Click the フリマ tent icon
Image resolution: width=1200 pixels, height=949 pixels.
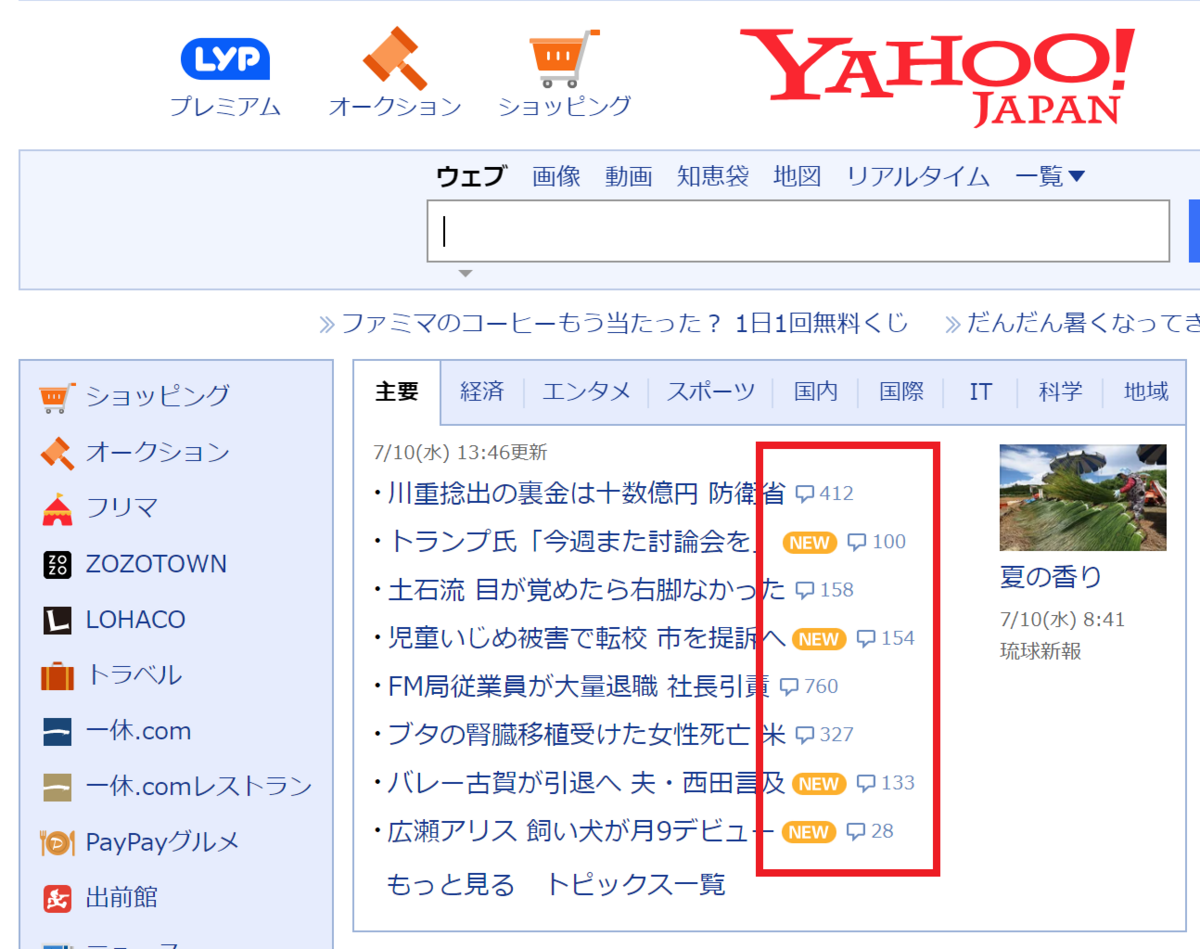click(x=57, y=508)
